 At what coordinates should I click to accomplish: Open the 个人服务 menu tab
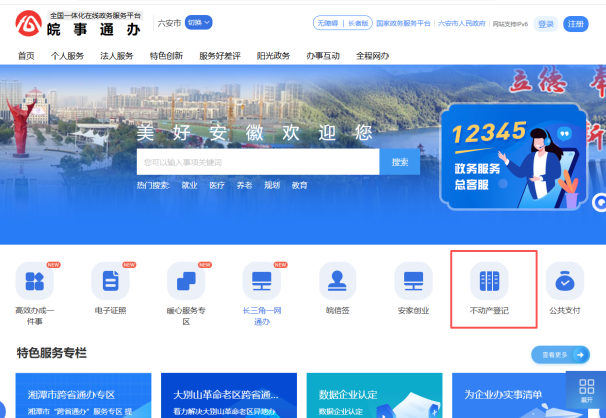[x=68, y=56]
